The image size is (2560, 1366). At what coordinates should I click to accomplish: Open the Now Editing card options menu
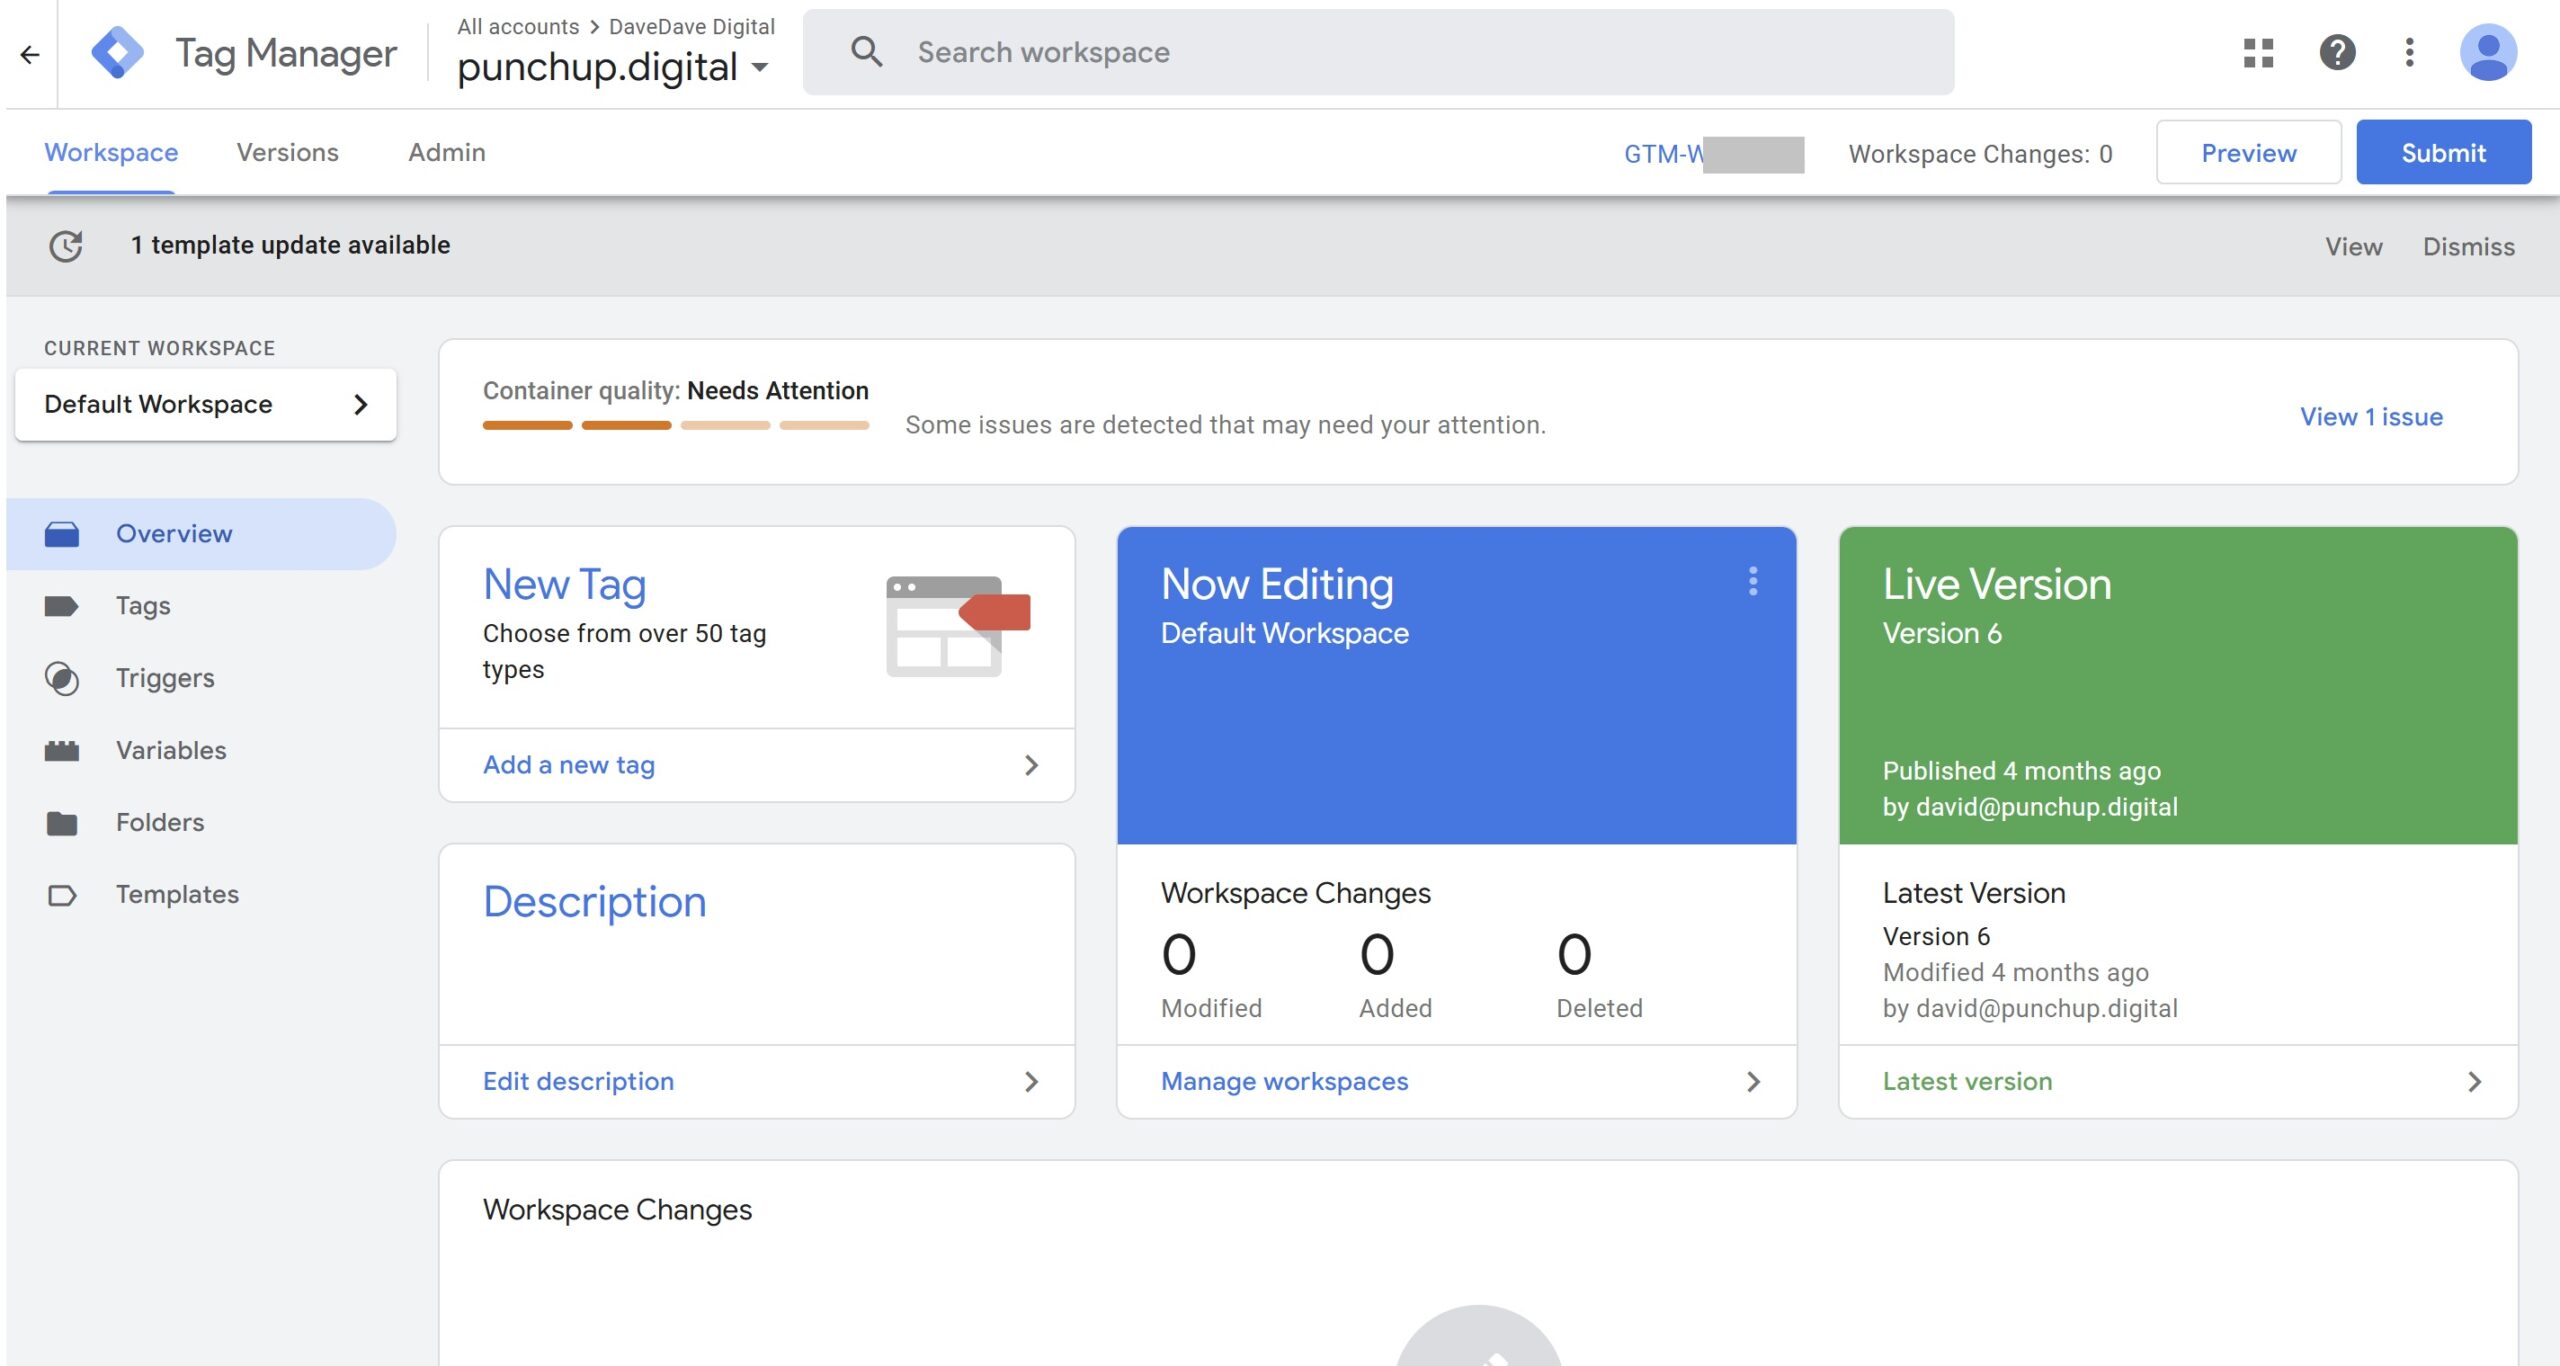pyautogui.click(x=1752, y=583)
